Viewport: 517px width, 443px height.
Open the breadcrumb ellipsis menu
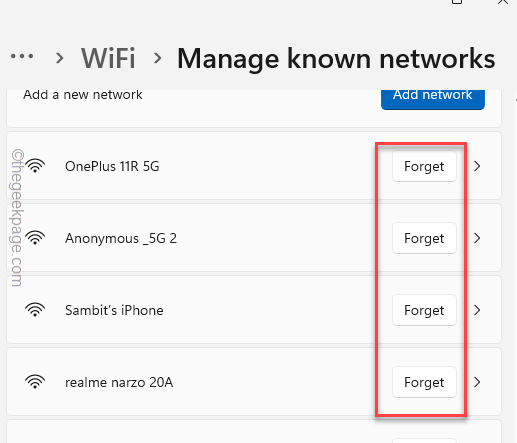point(22,56)
